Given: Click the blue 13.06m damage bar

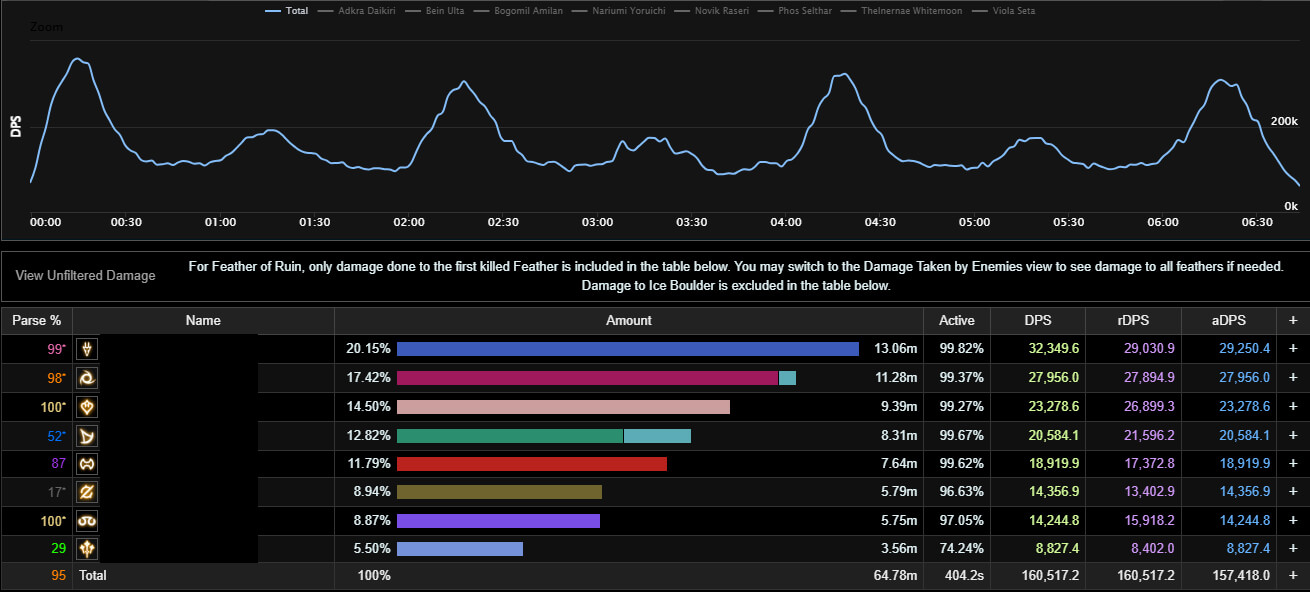Looking at the screenshot, I should (627, 349).
